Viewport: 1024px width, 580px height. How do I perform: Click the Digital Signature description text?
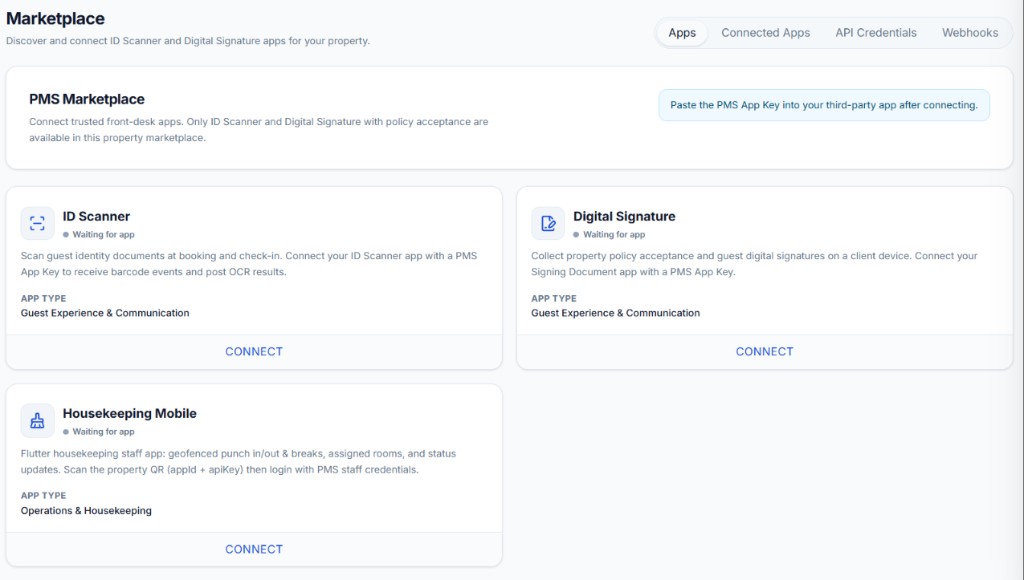(754, 264)
